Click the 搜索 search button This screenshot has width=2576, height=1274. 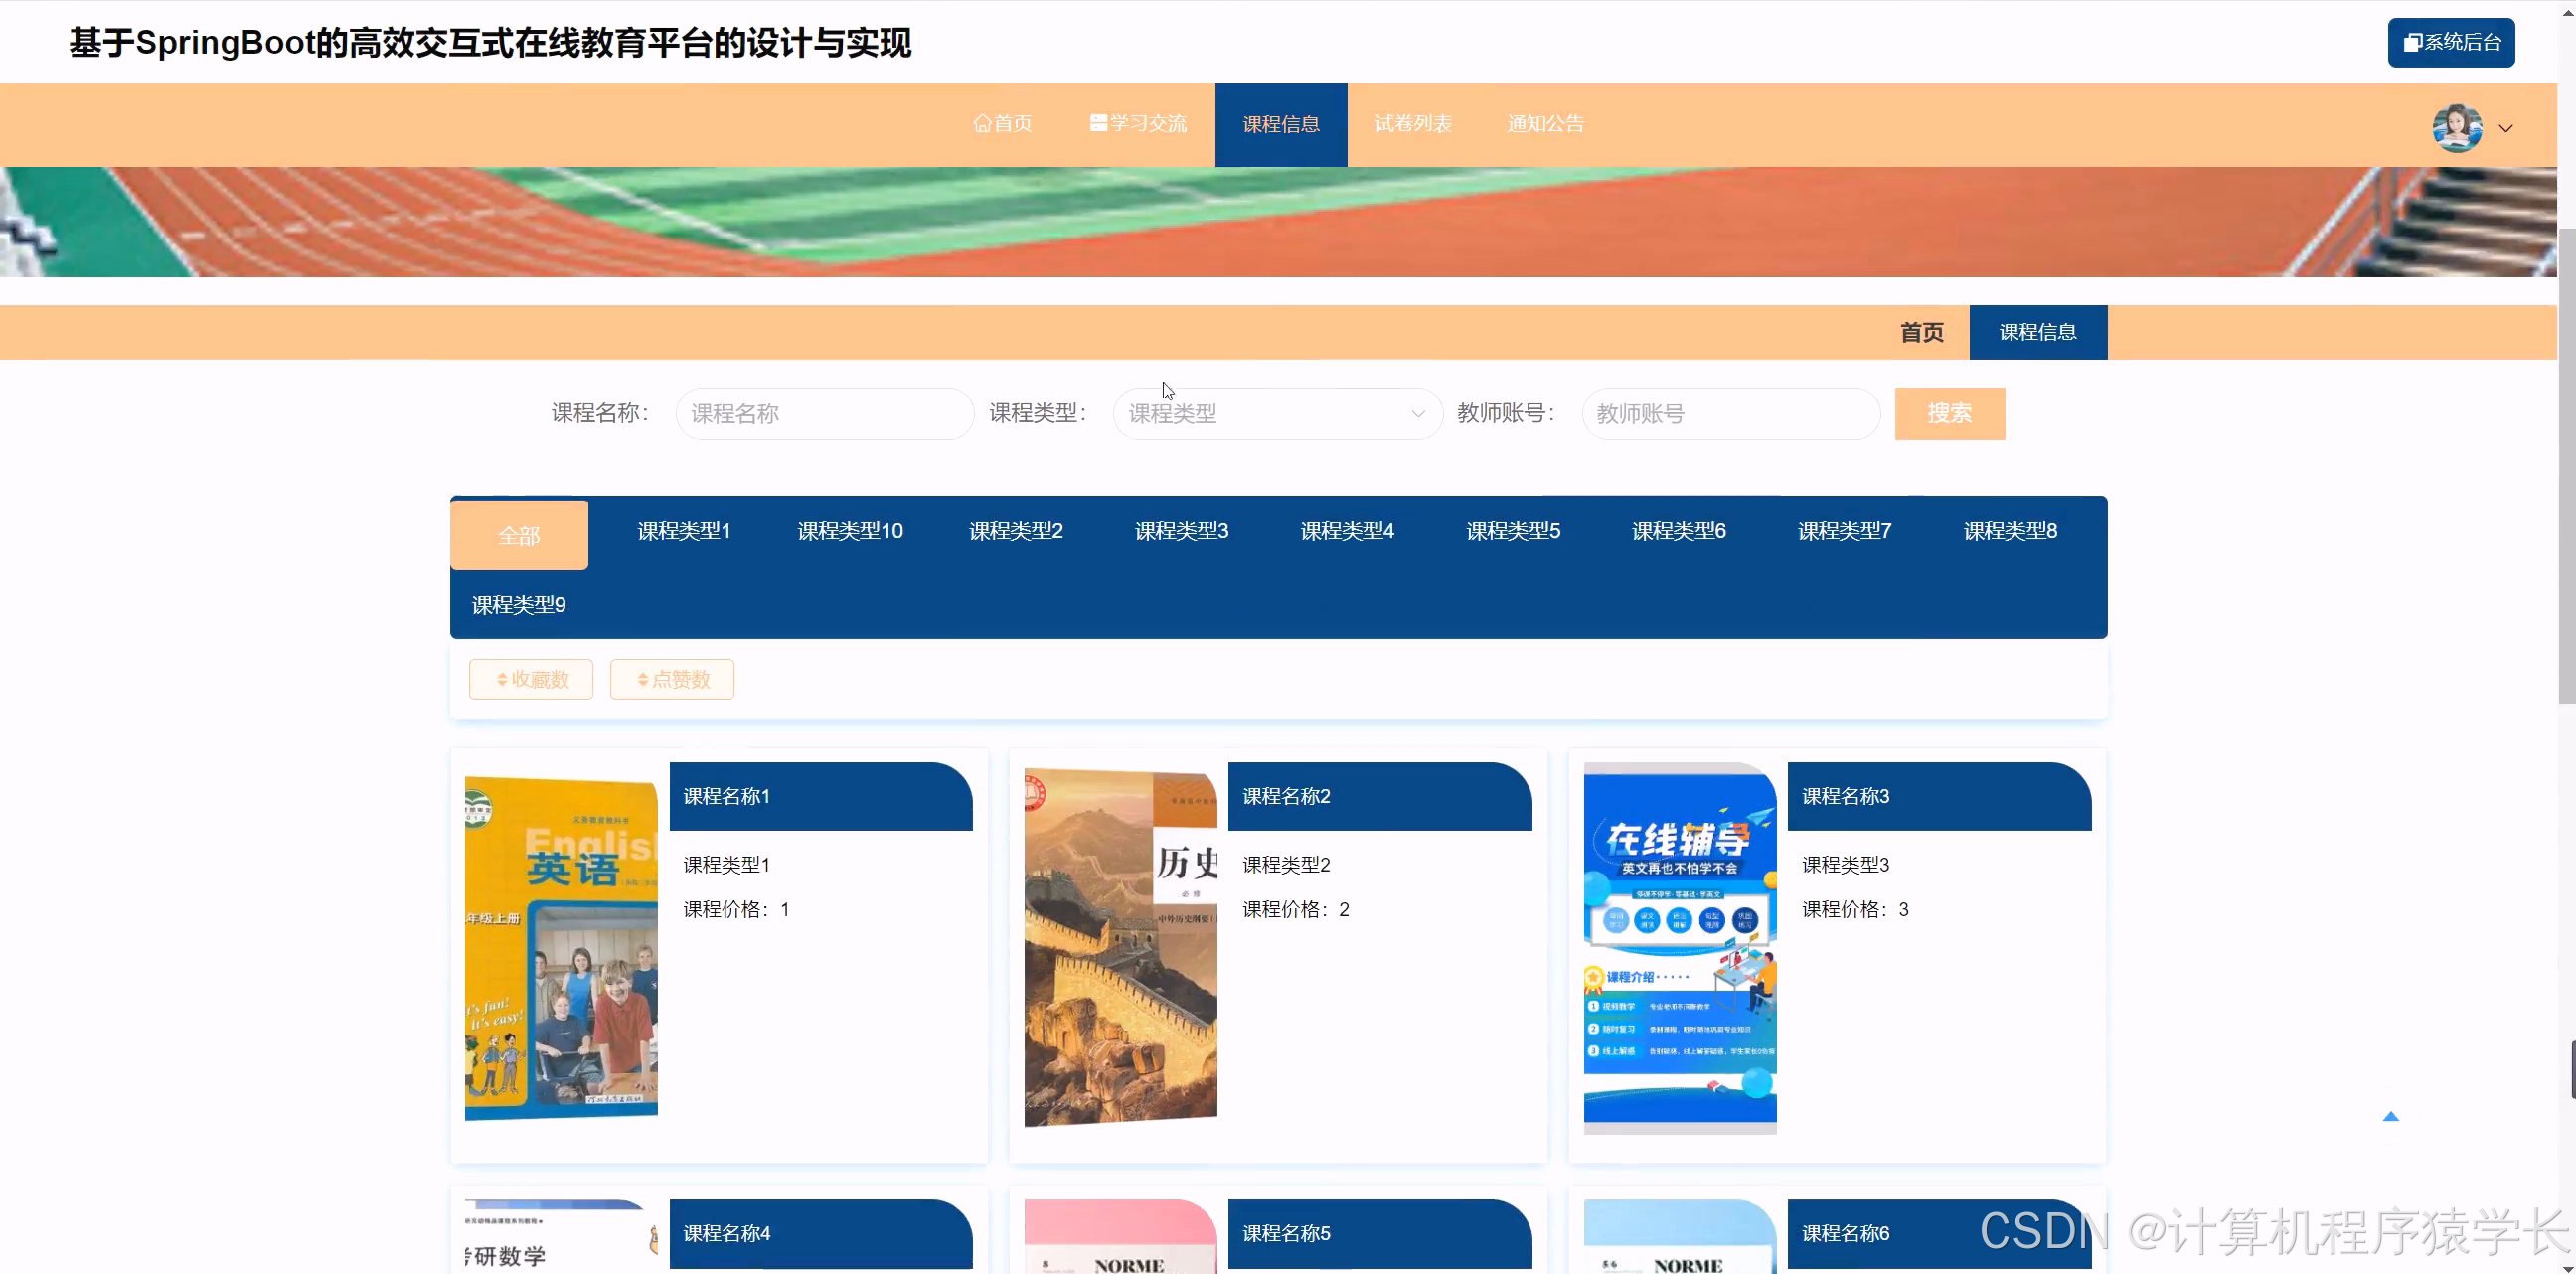click(1949, 413)
